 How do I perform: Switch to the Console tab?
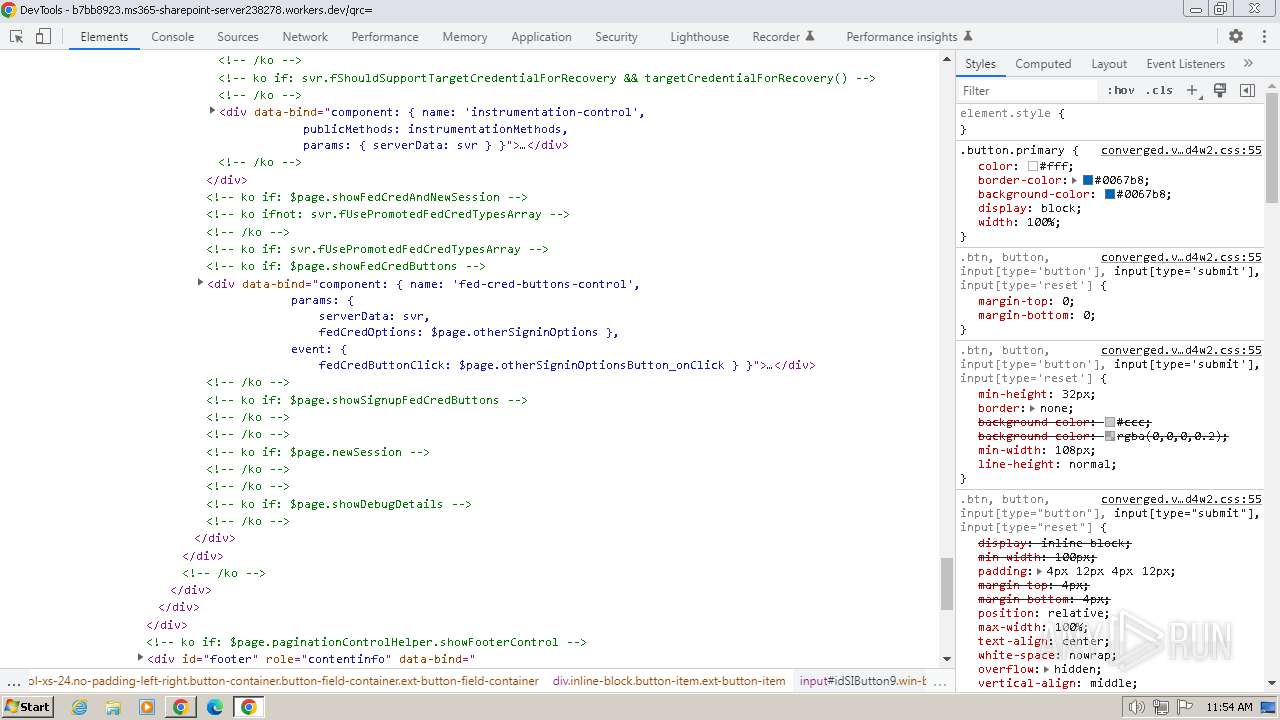173,36
